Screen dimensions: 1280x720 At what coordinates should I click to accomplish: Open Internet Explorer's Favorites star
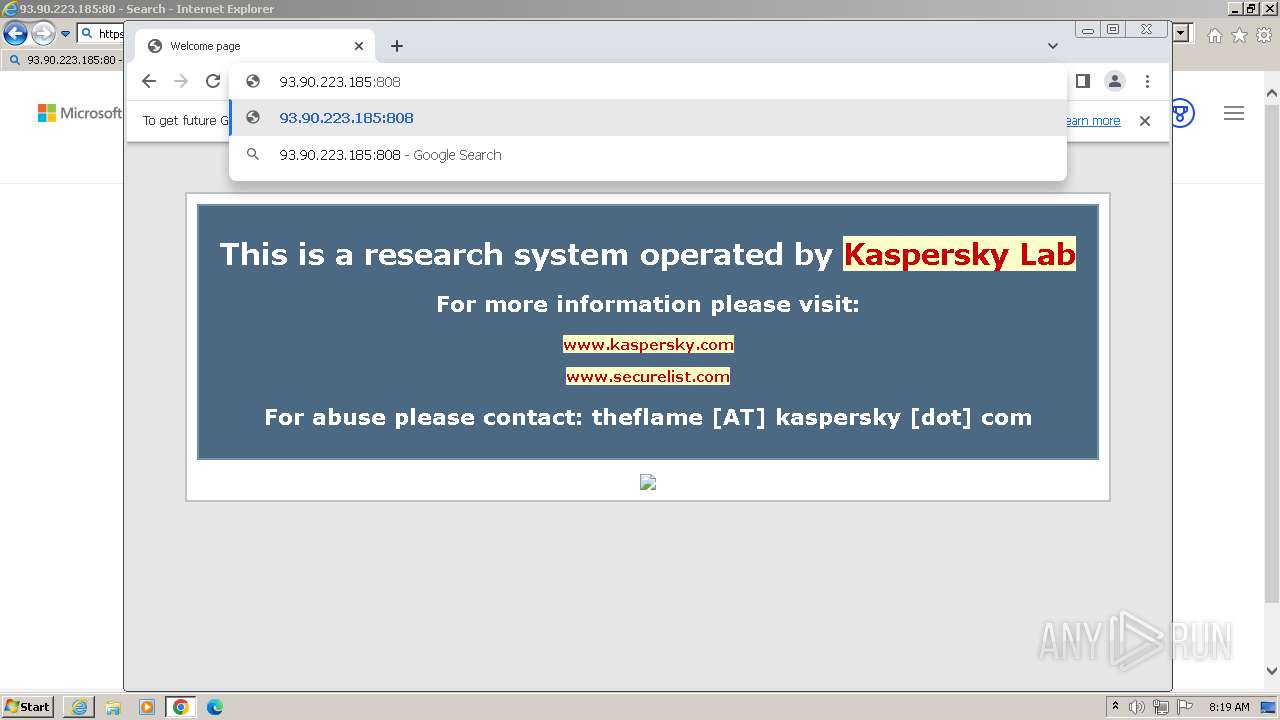1240,35
